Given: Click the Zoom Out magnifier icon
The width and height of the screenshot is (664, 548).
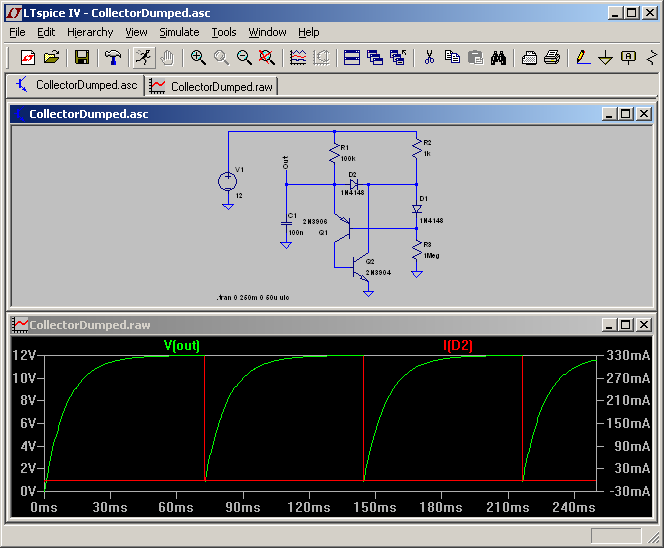Looking at the screenshot, I should (x=244, y=57).
